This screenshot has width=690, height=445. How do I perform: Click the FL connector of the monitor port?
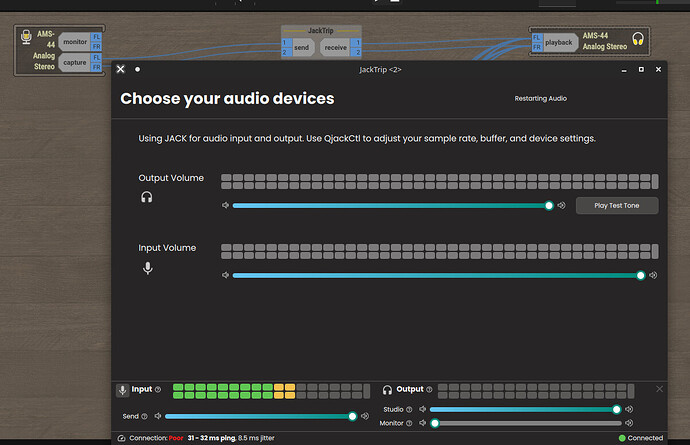(96, 37)
